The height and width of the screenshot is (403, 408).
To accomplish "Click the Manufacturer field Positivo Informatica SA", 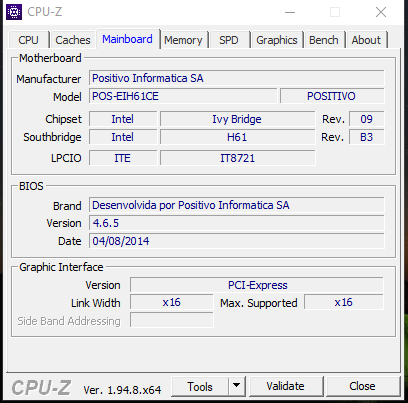I will tap(237, 78).
